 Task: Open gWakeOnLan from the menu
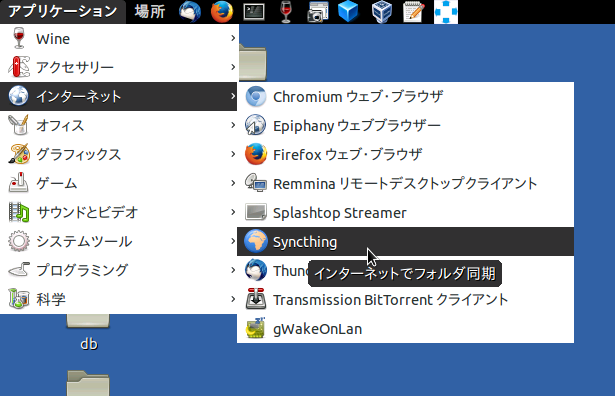pyautogui.click(x=406, y=329)
